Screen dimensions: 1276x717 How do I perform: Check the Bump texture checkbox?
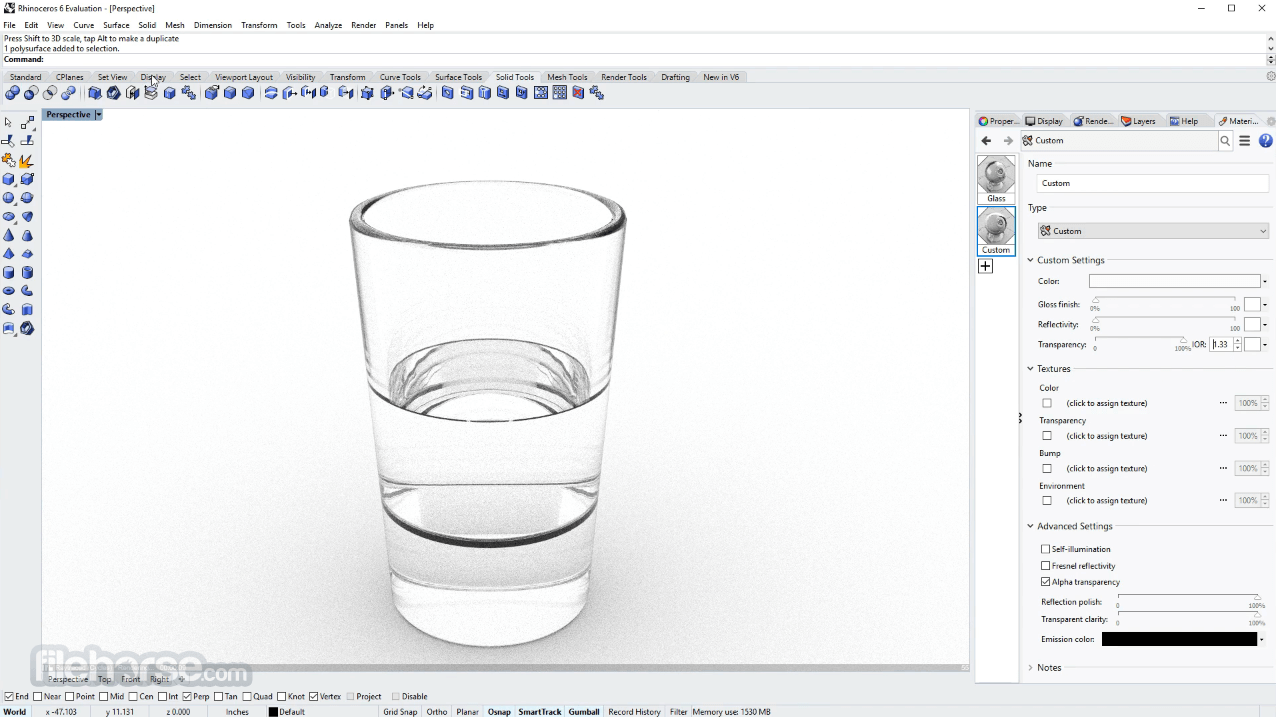pos(1047,468)
